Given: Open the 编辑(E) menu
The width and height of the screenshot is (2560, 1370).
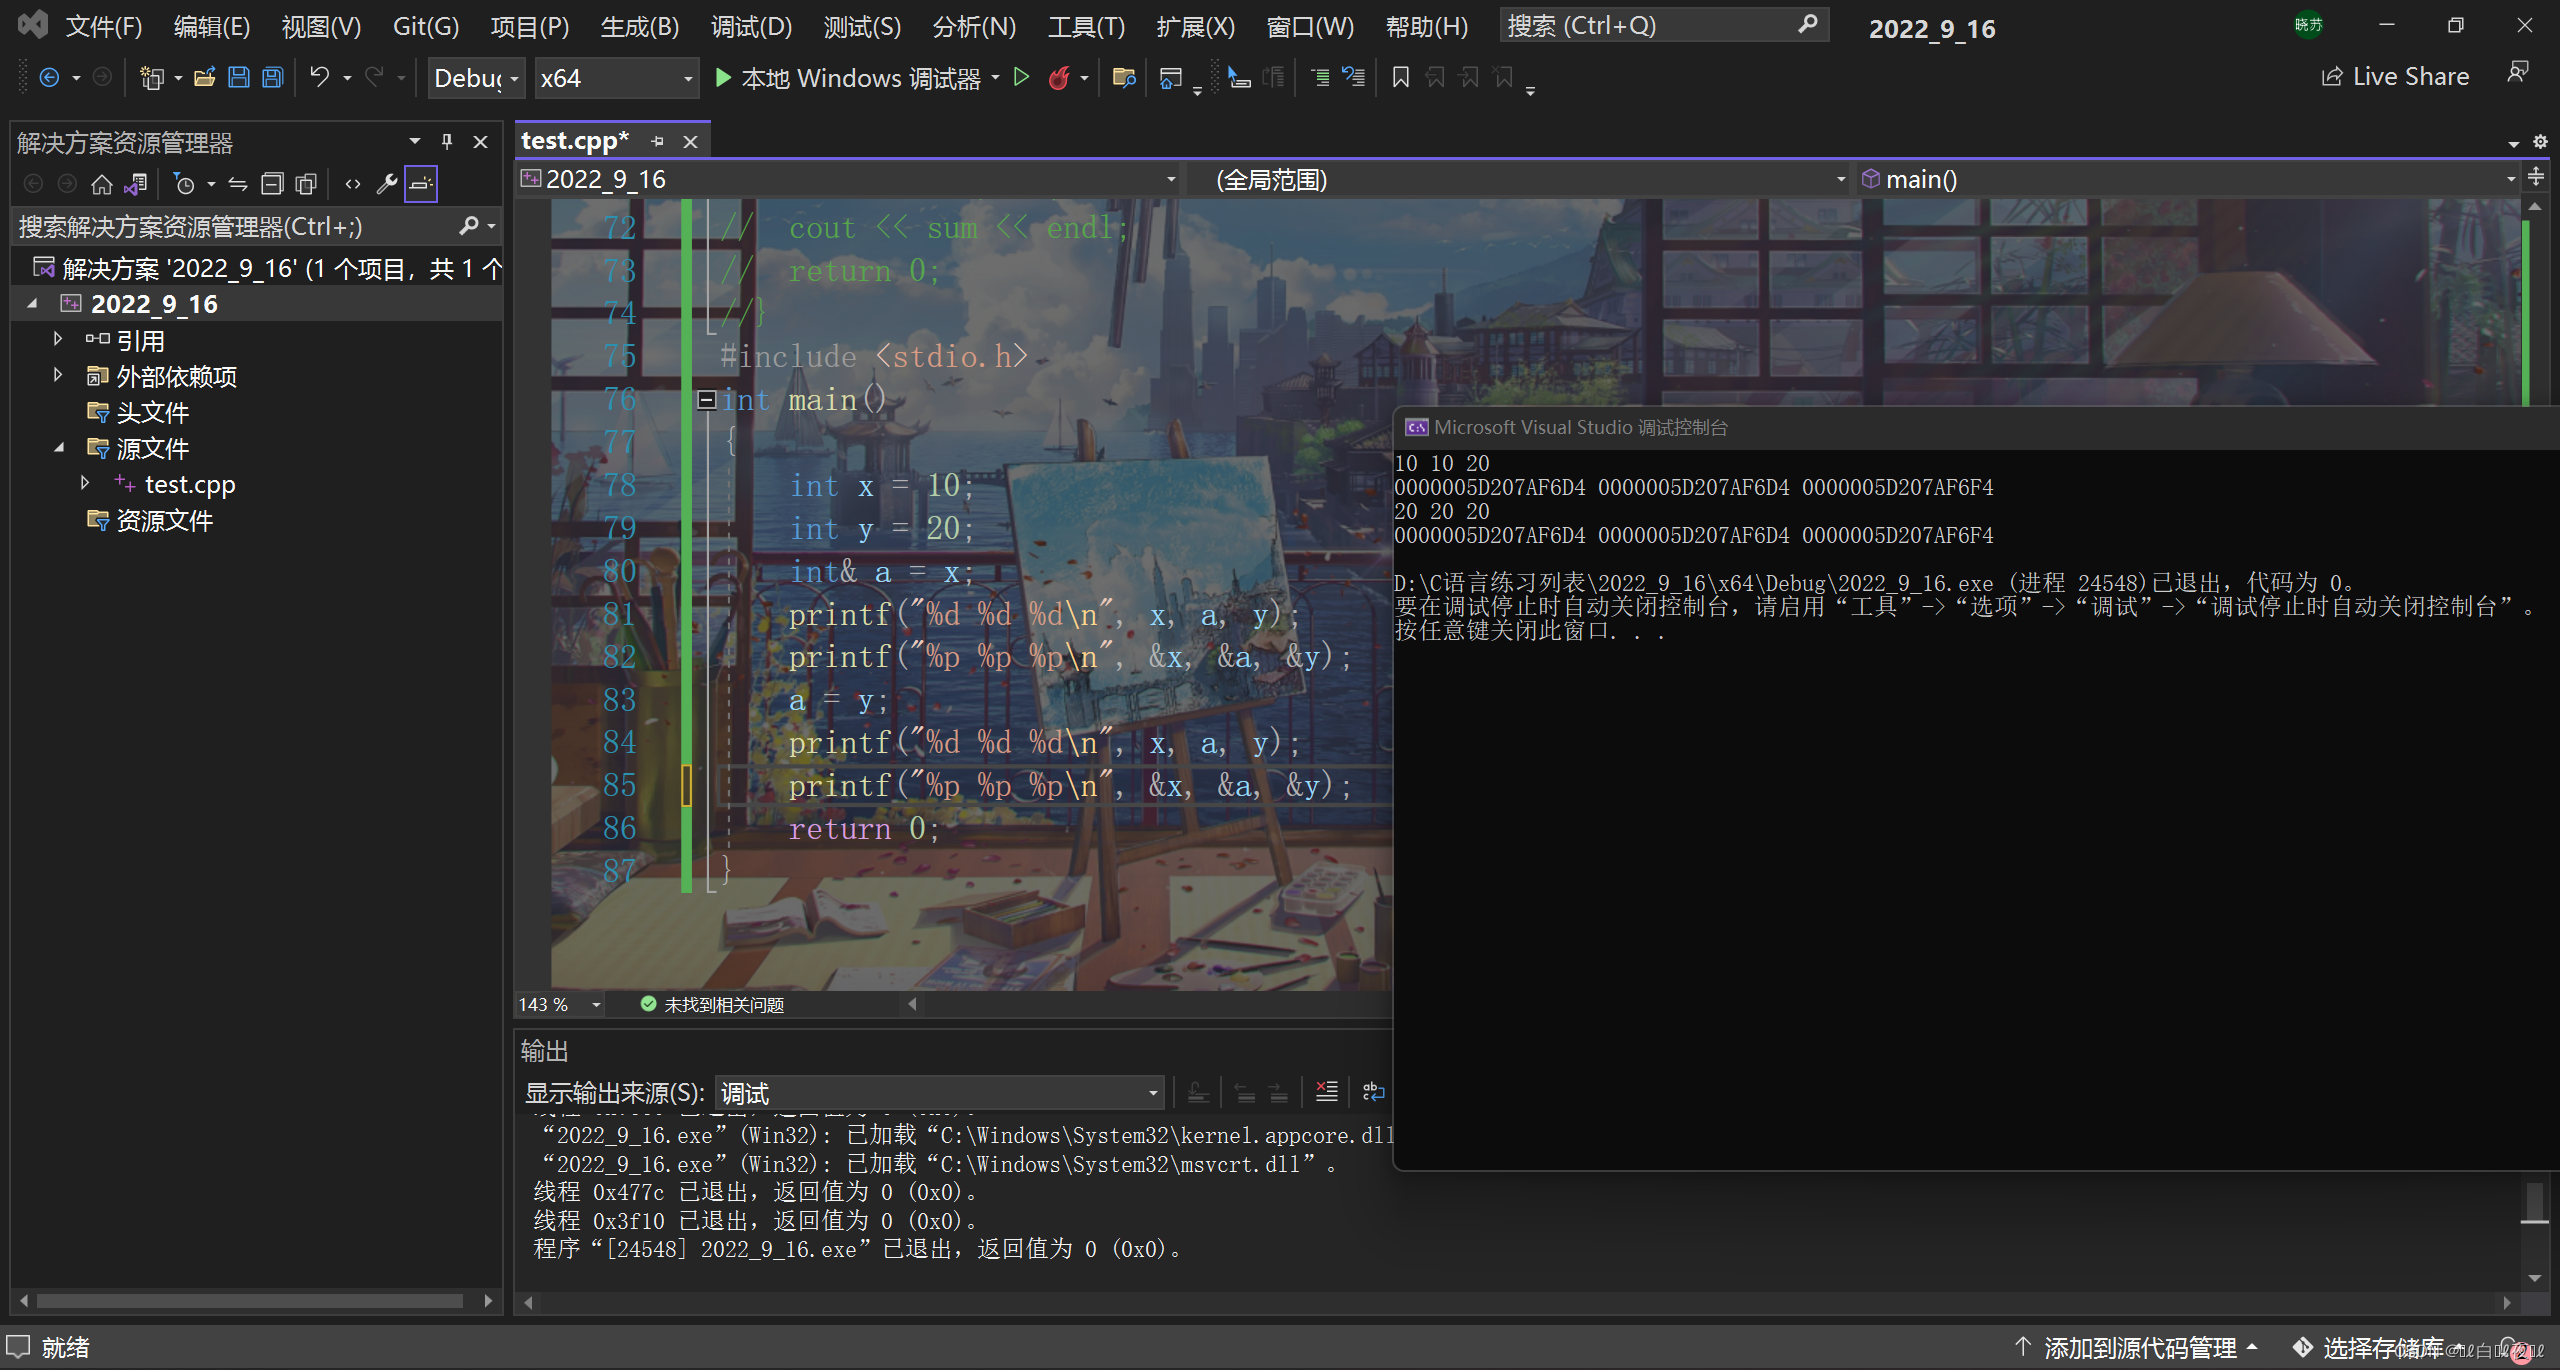Looking at the screenshot, I should click(x=211, y=26).
